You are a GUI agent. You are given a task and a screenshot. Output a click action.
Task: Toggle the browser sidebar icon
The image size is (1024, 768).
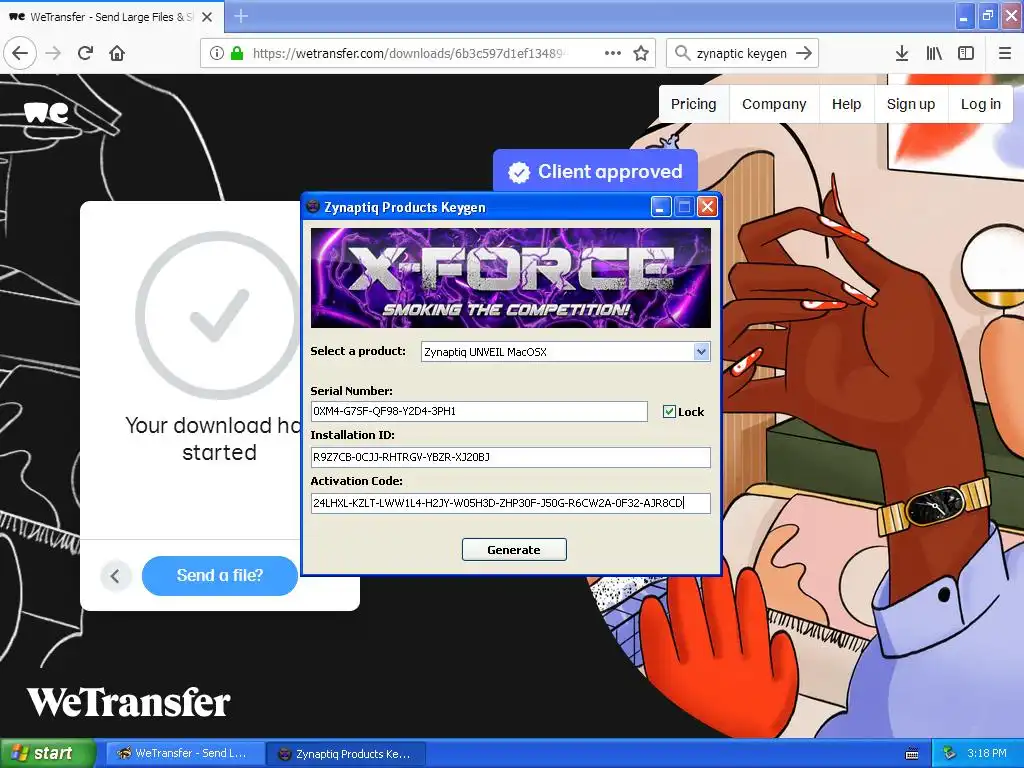pyautogui.click(x=966, y=53)
